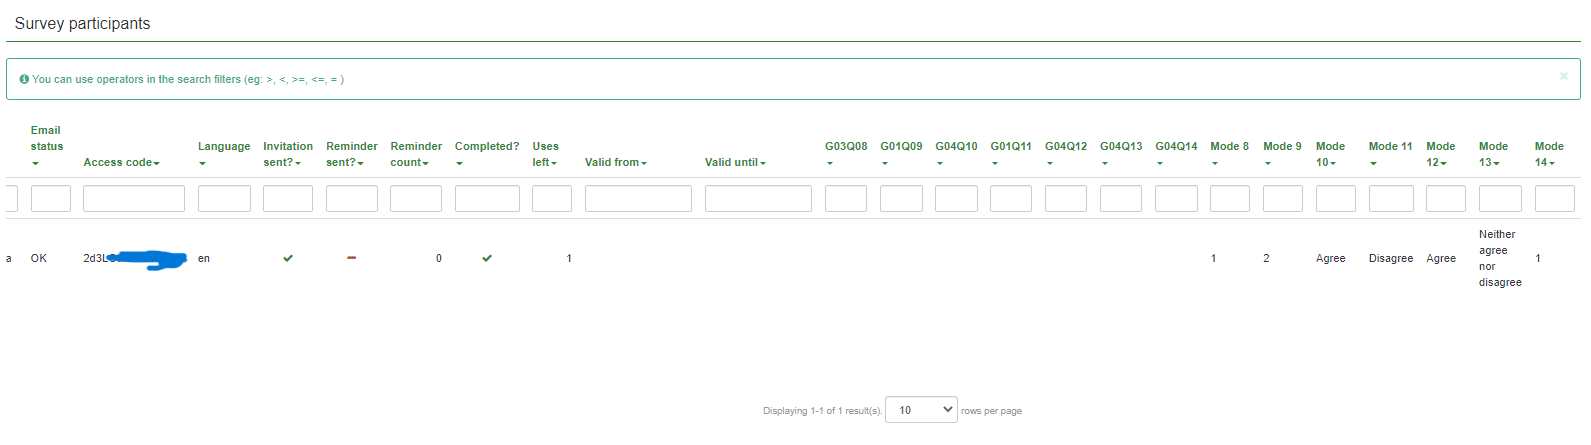Click the green Completed checkmark icon
The image size is (1591, 445).
(x=487, y=258)
